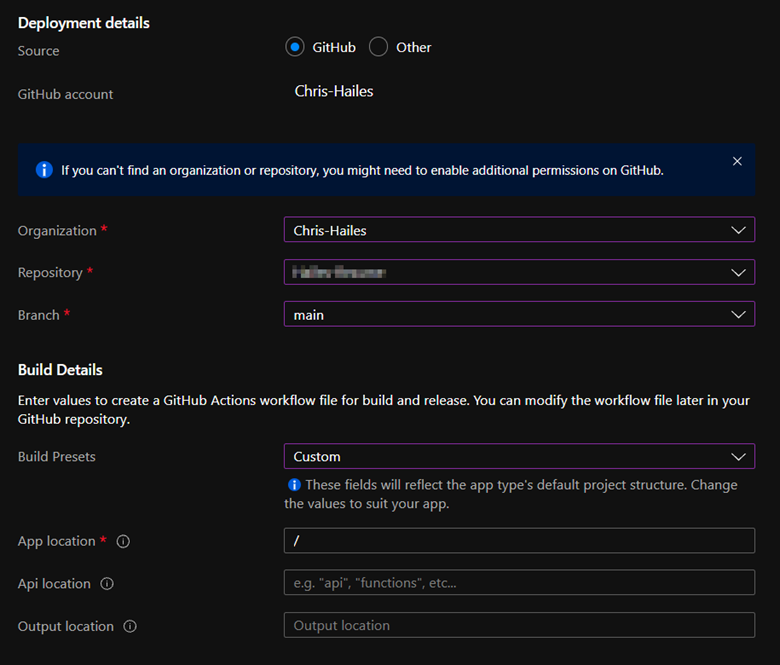The height and width of the screenshot is (665, 780).
Task: Click the App location info icon
Action: [124, 541]
